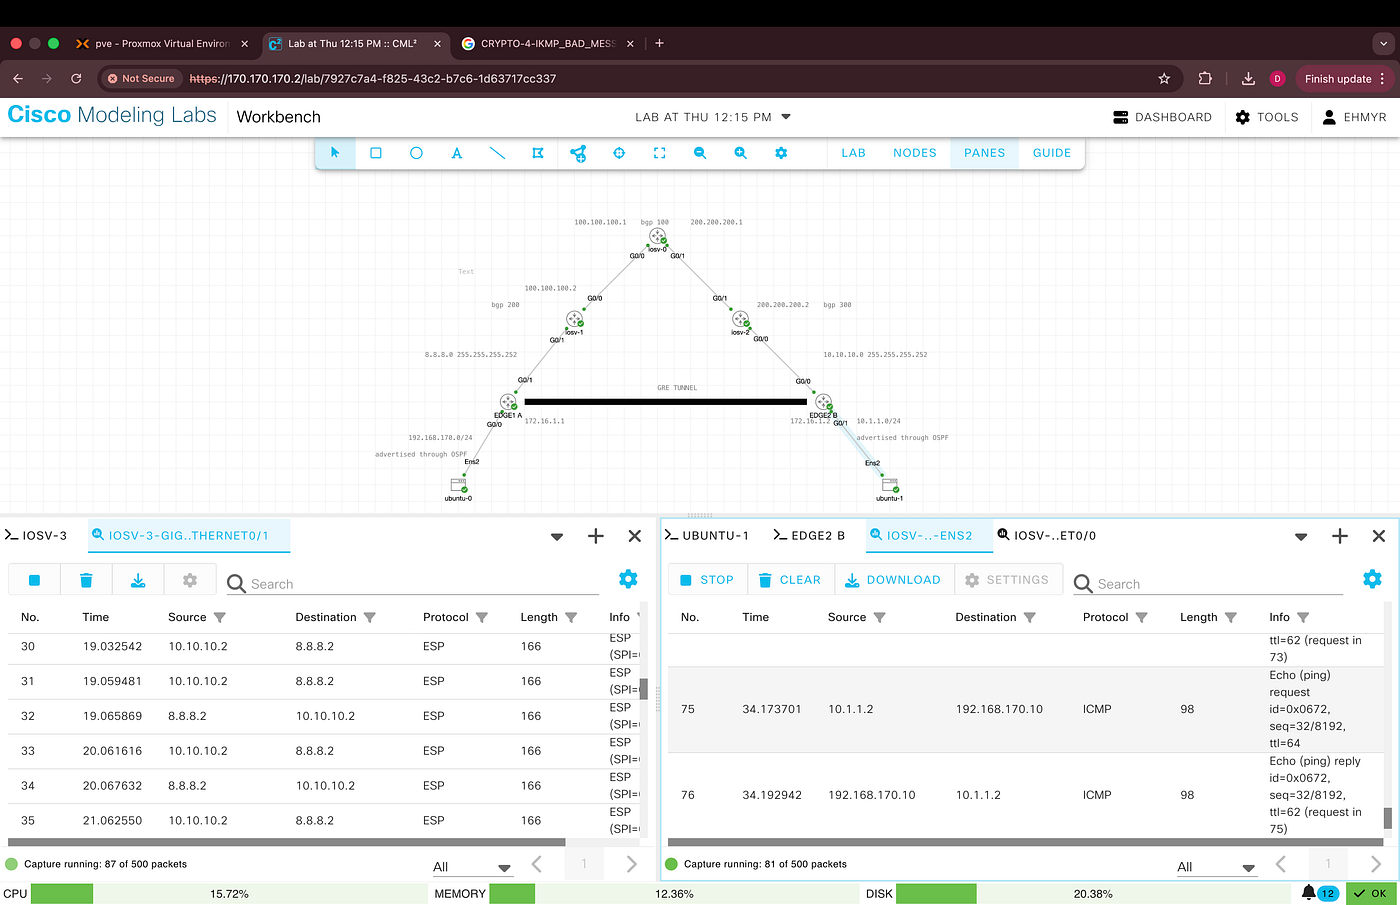This screenshot has height=905, width=1400.
Task: Toggle the PANES tab
Action: 985,153
